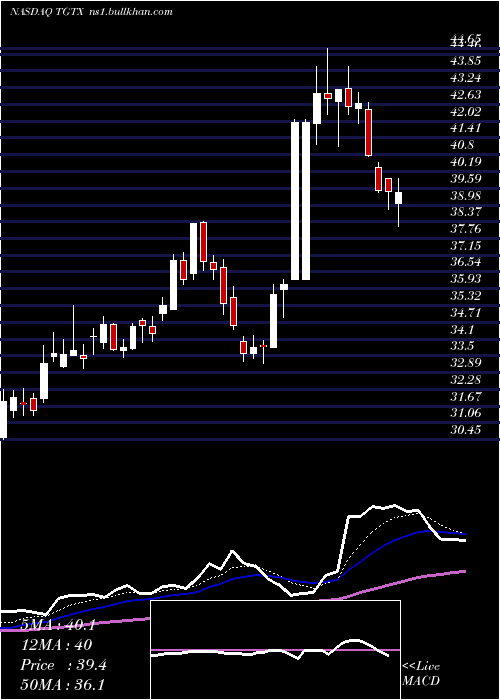Select the 32.28 price axis label
500x700 pixels.
(464, 380)
